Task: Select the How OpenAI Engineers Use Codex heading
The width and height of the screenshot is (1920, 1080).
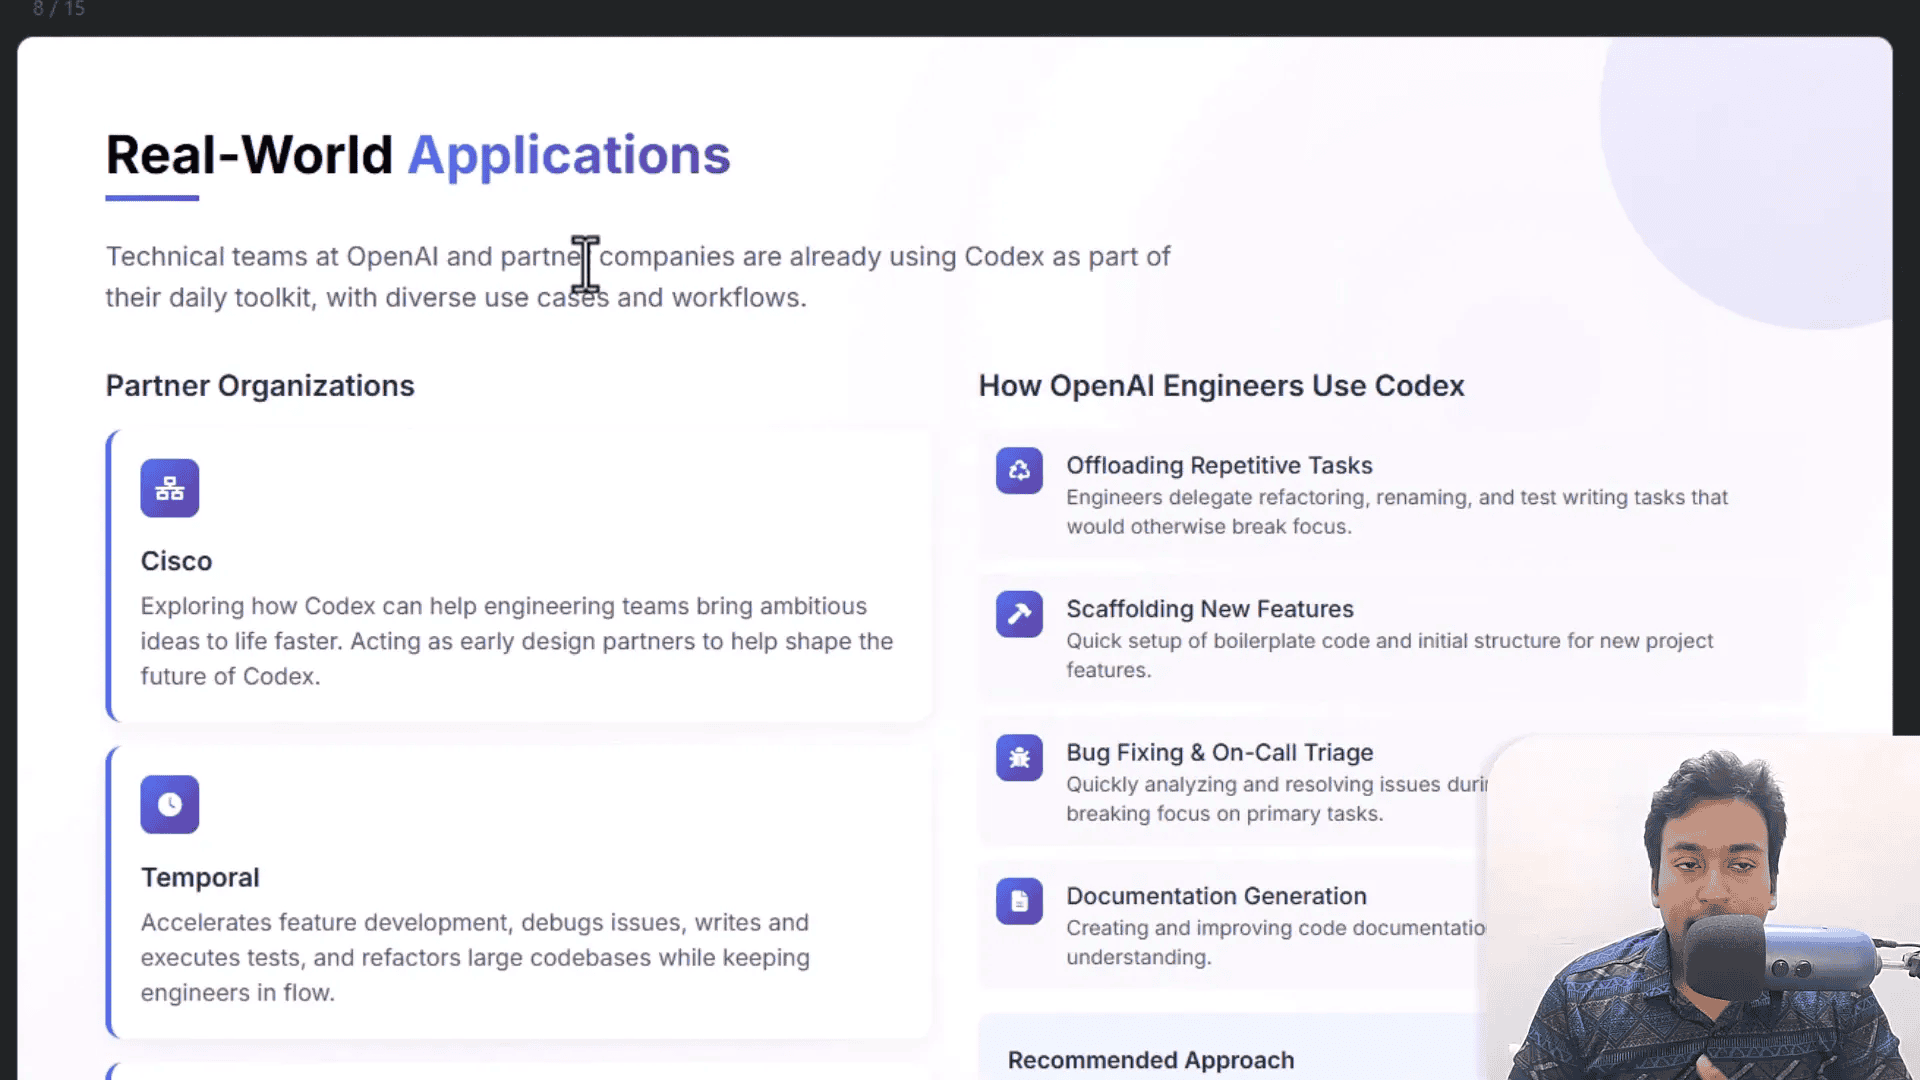Action: tap(1221, 386)
